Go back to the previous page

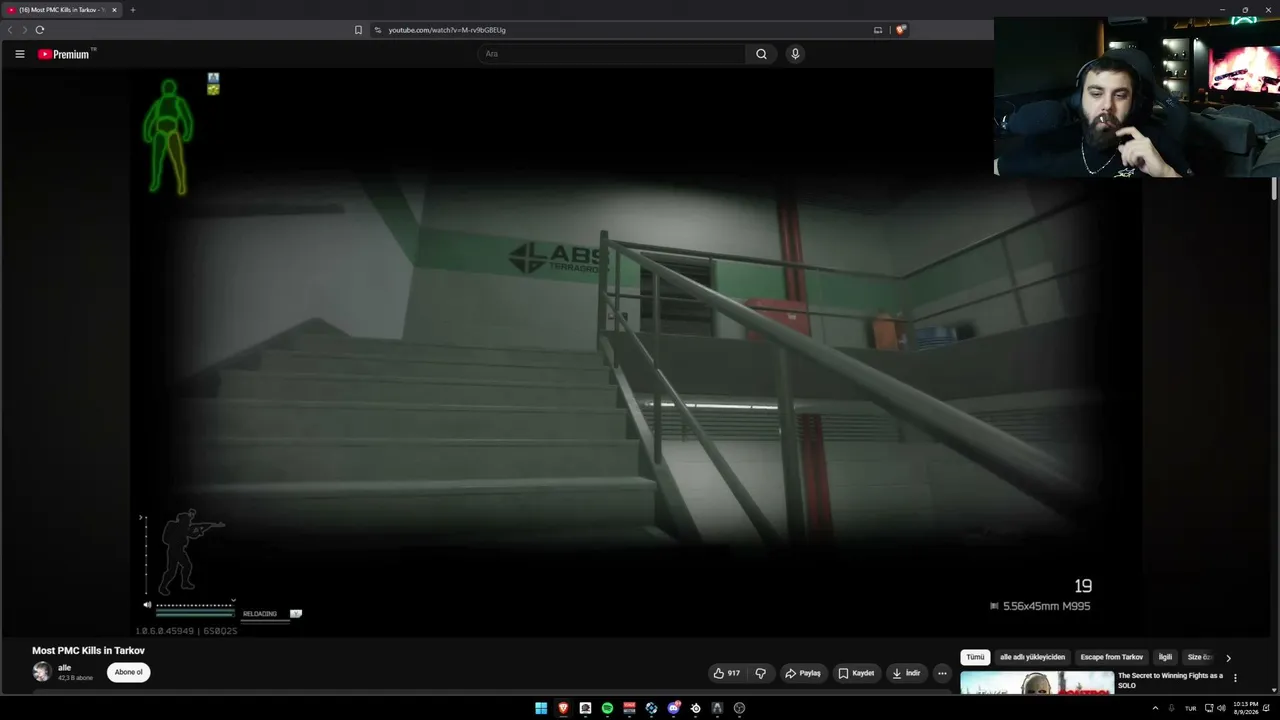point(10,30)
